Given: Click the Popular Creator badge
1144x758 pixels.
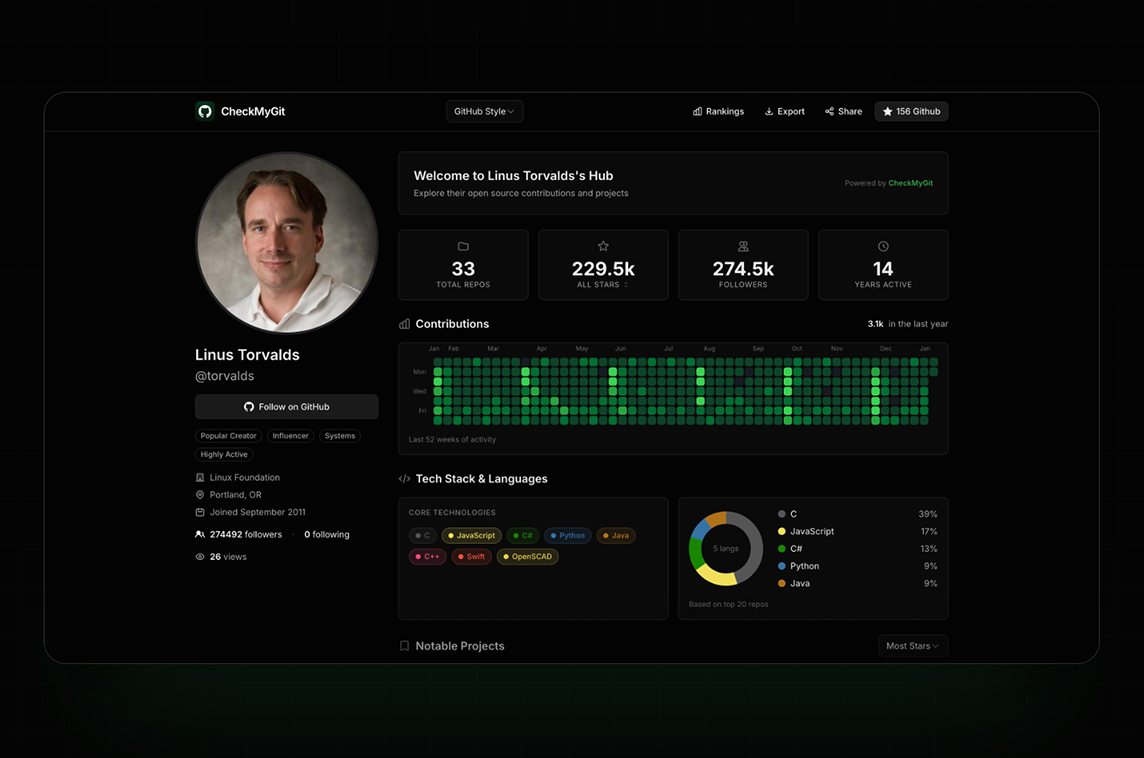Looking at the screenshot, I should pos(228,436).
